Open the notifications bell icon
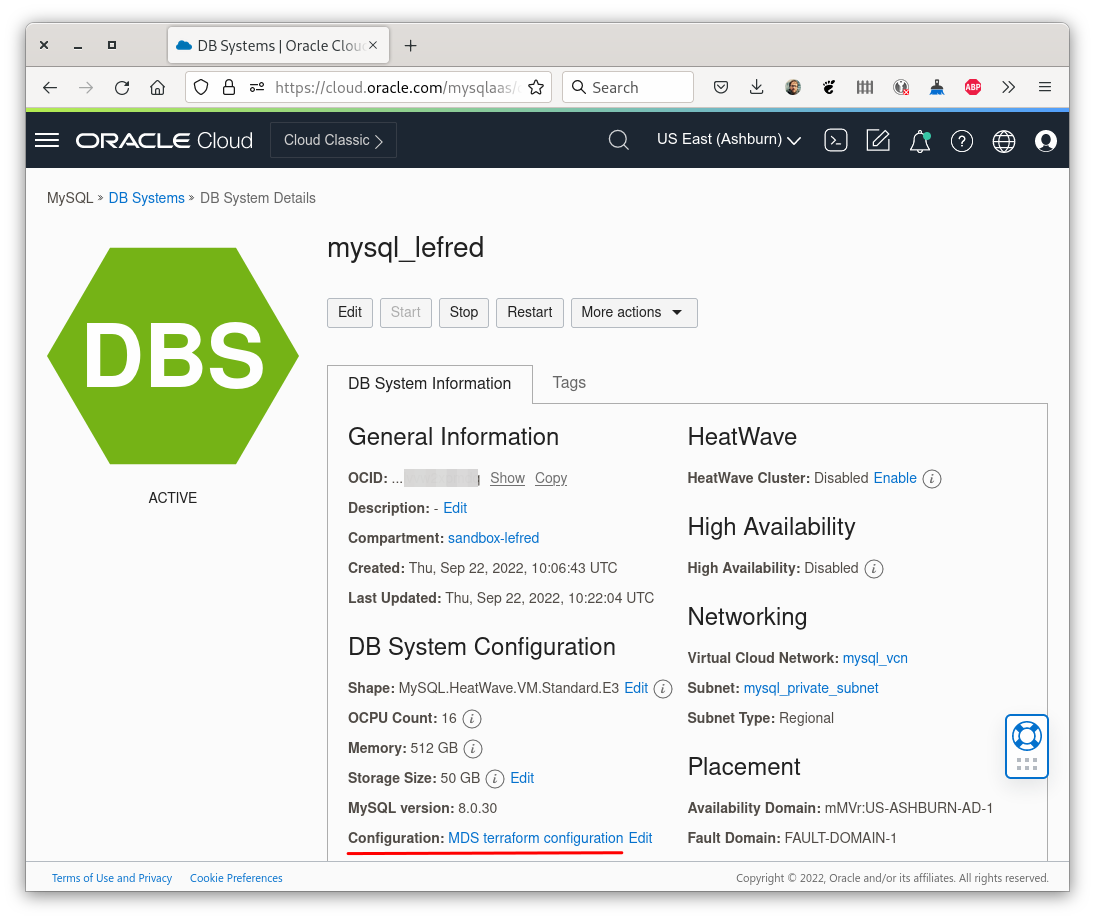1095x920 pixels. pos(920,141)
